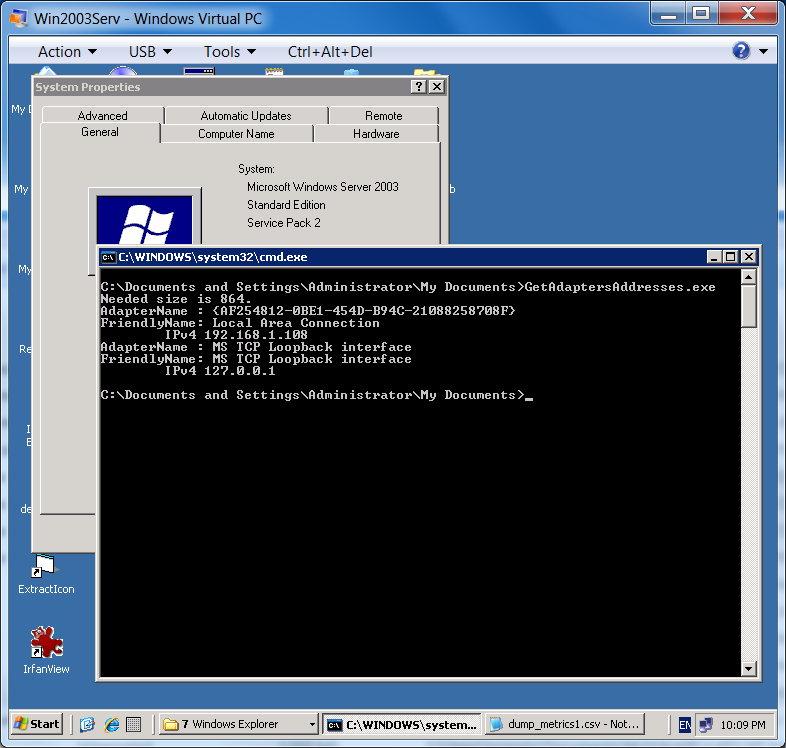The image size is (786, 748).
Task: Click the 'IPv4 127.0.0.1' output line
Action: tap(220, 371)
